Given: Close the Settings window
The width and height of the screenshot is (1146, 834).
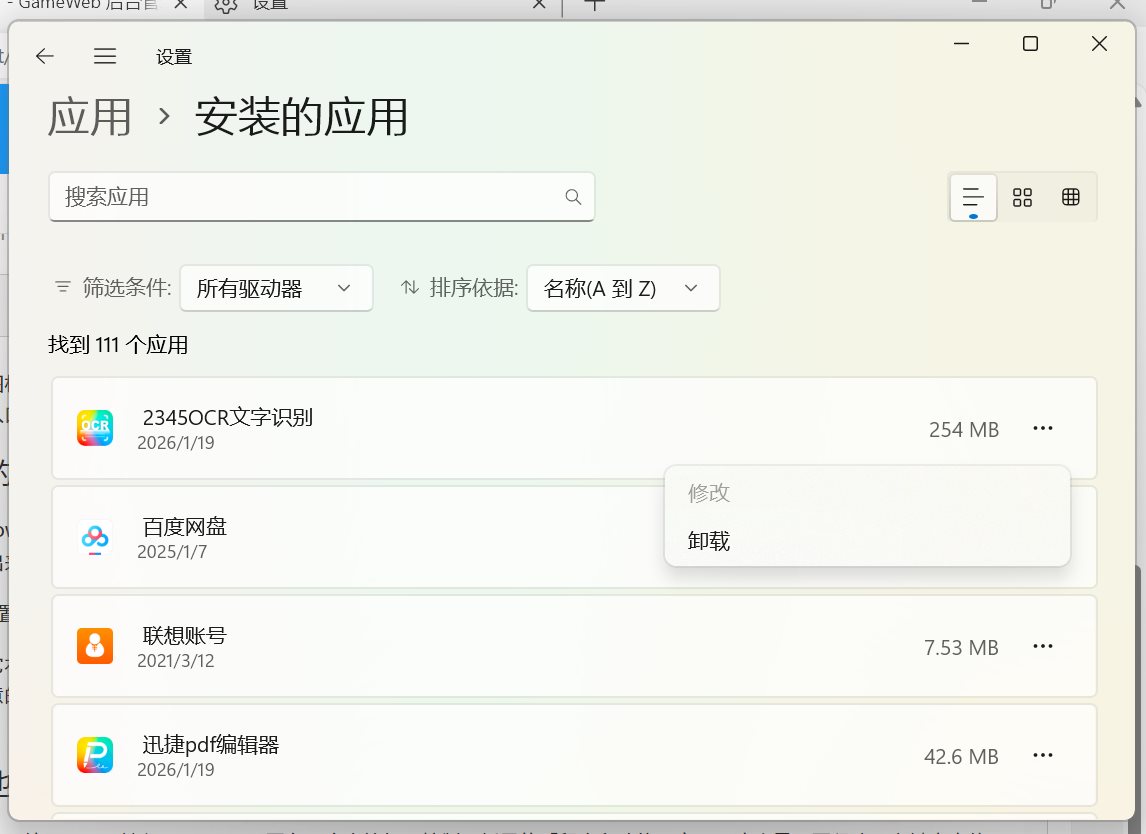Looking at the screenshot, I should click(1098, 44).
